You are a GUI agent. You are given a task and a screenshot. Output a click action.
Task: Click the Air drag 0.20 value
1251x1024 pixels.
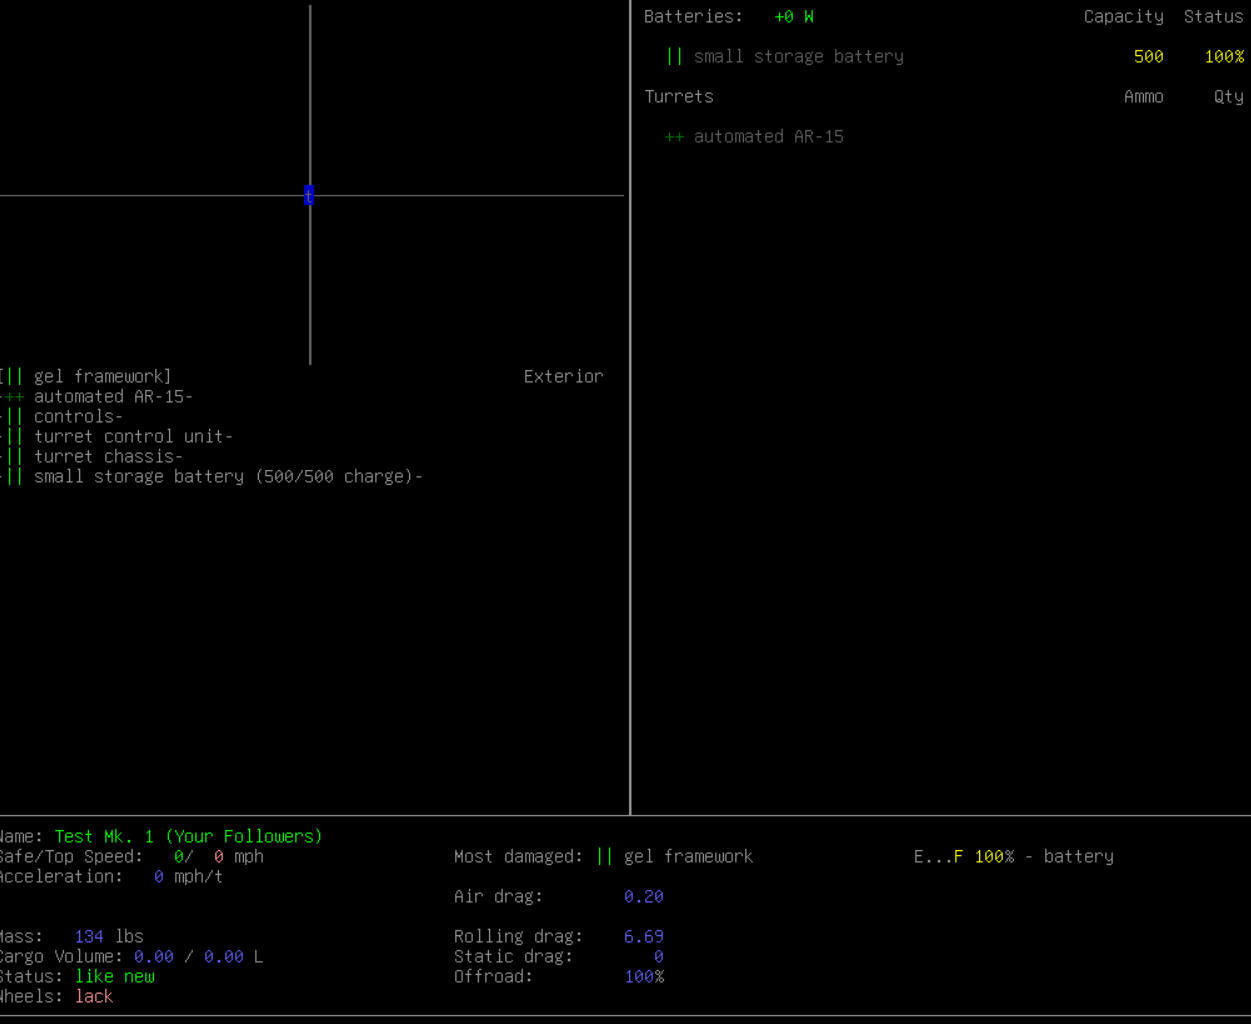click(x=644, y=897)
